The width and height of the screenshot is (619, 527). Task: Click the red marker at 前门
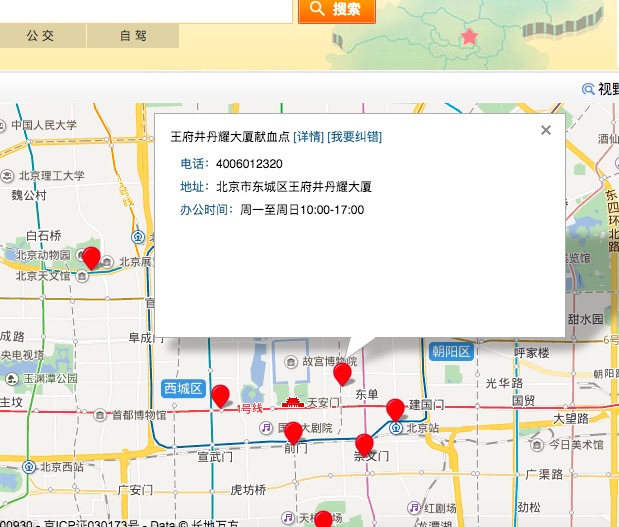(293, 432)
